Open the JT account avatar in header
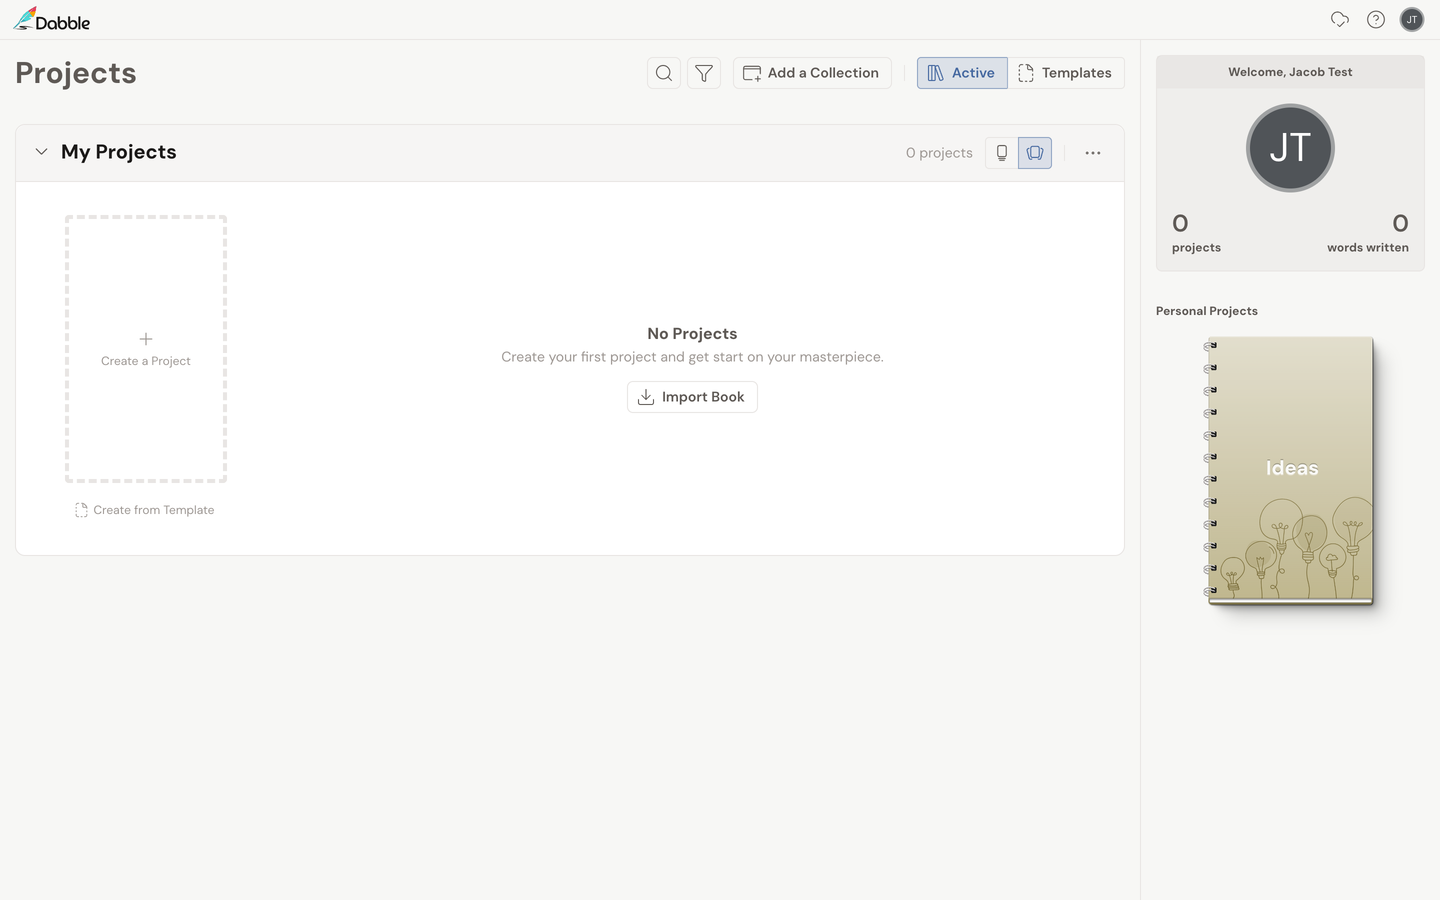The width and height of the screenshot is (1440, 900). [x=1412, y=19]
